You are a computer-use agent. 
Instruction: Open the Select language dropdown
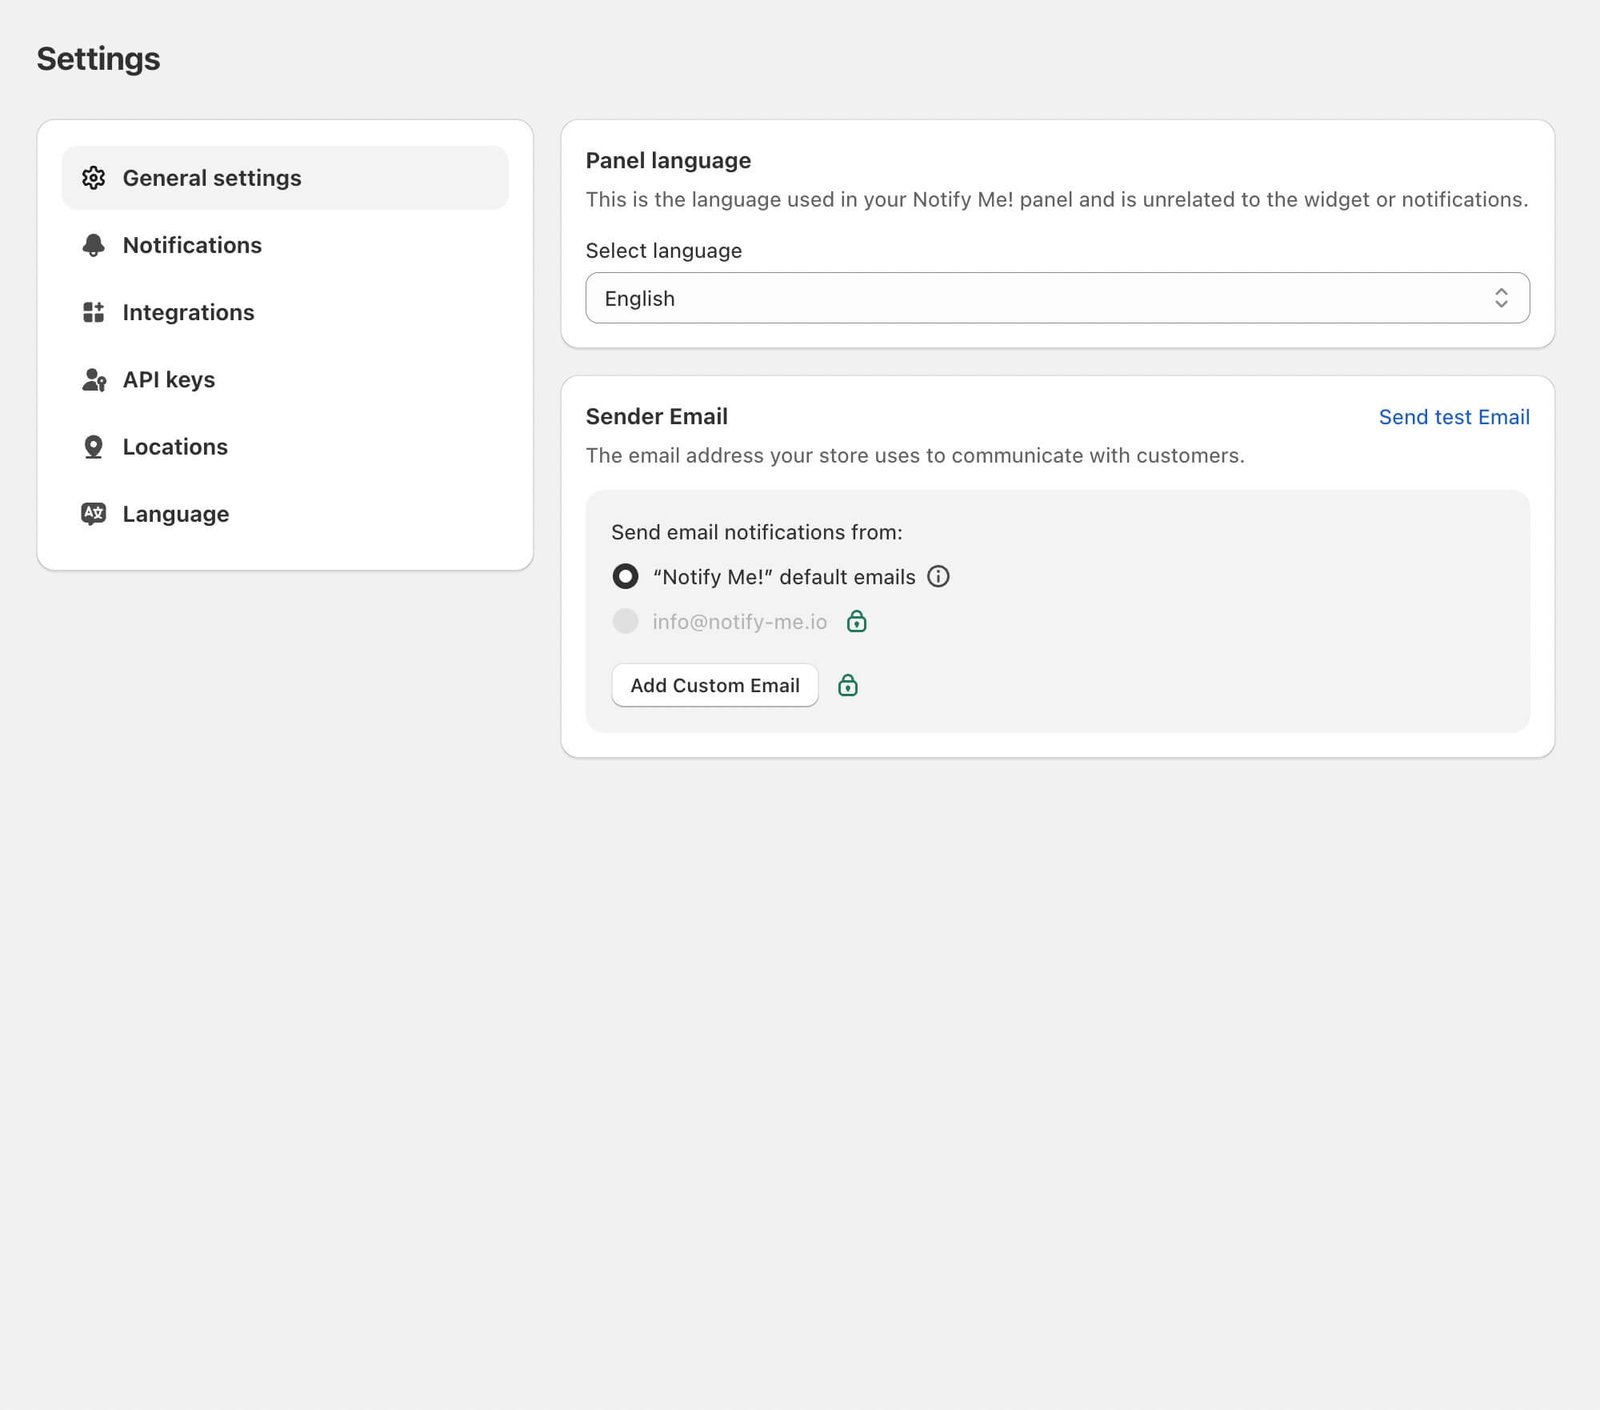(1057, 298)
